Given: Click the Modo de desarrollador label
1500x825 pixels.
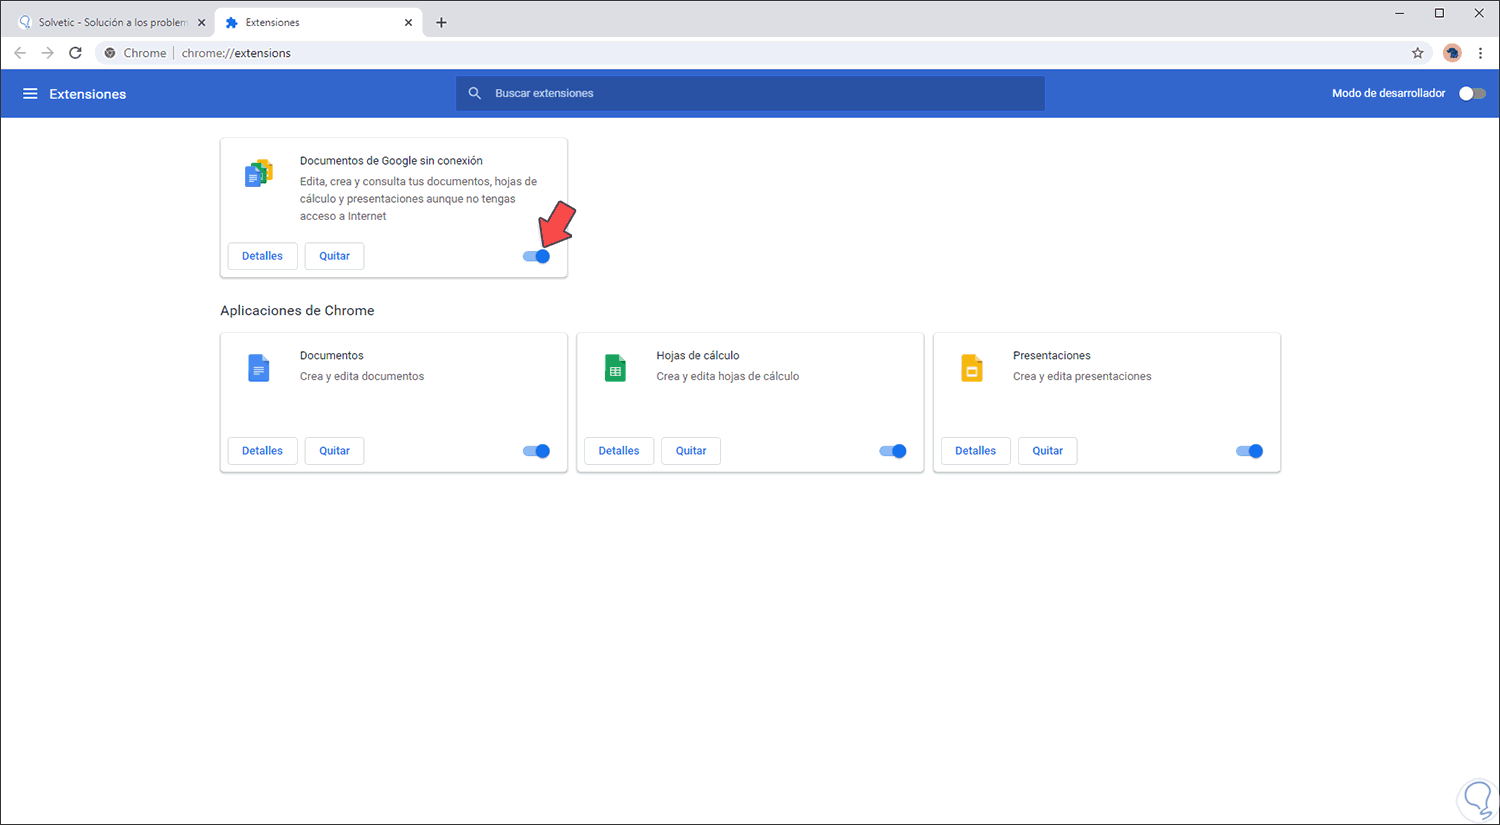Looking at the screenshot, I should [x=1388, y=93].
